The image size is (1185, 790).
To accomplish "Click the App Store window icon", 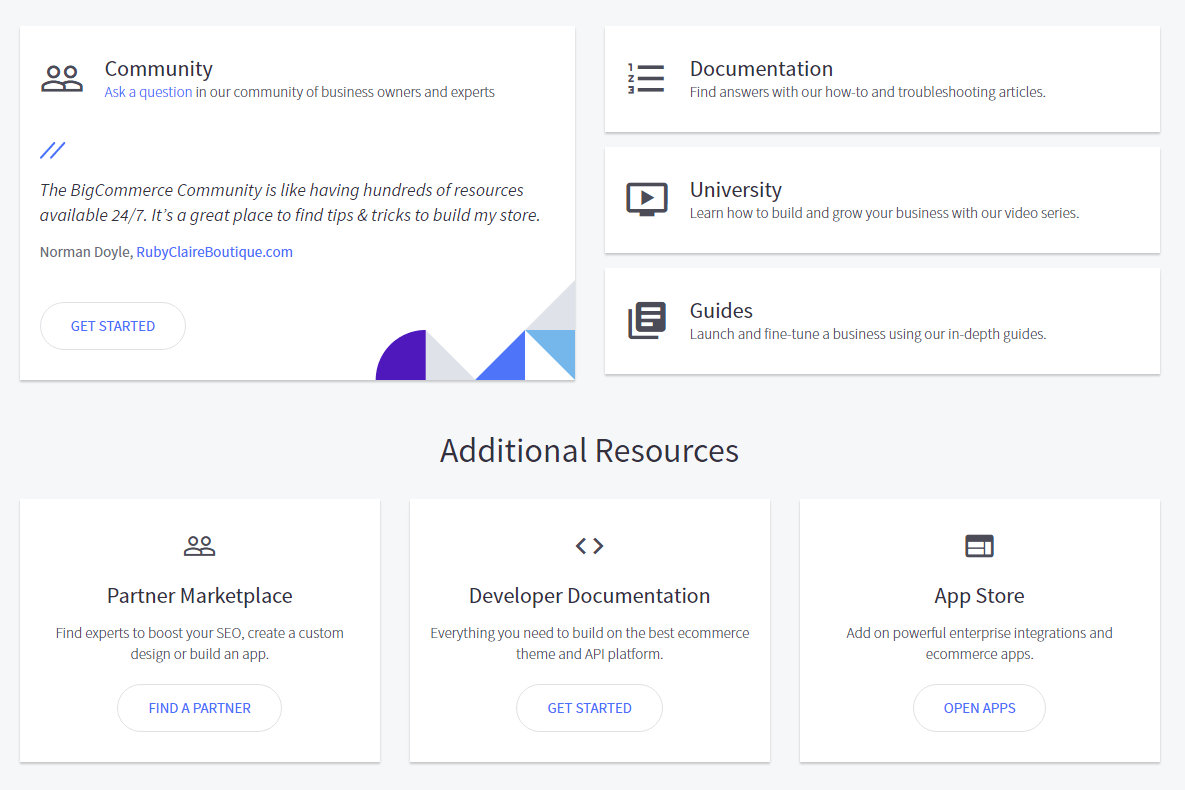I will [x=979, y=546].
